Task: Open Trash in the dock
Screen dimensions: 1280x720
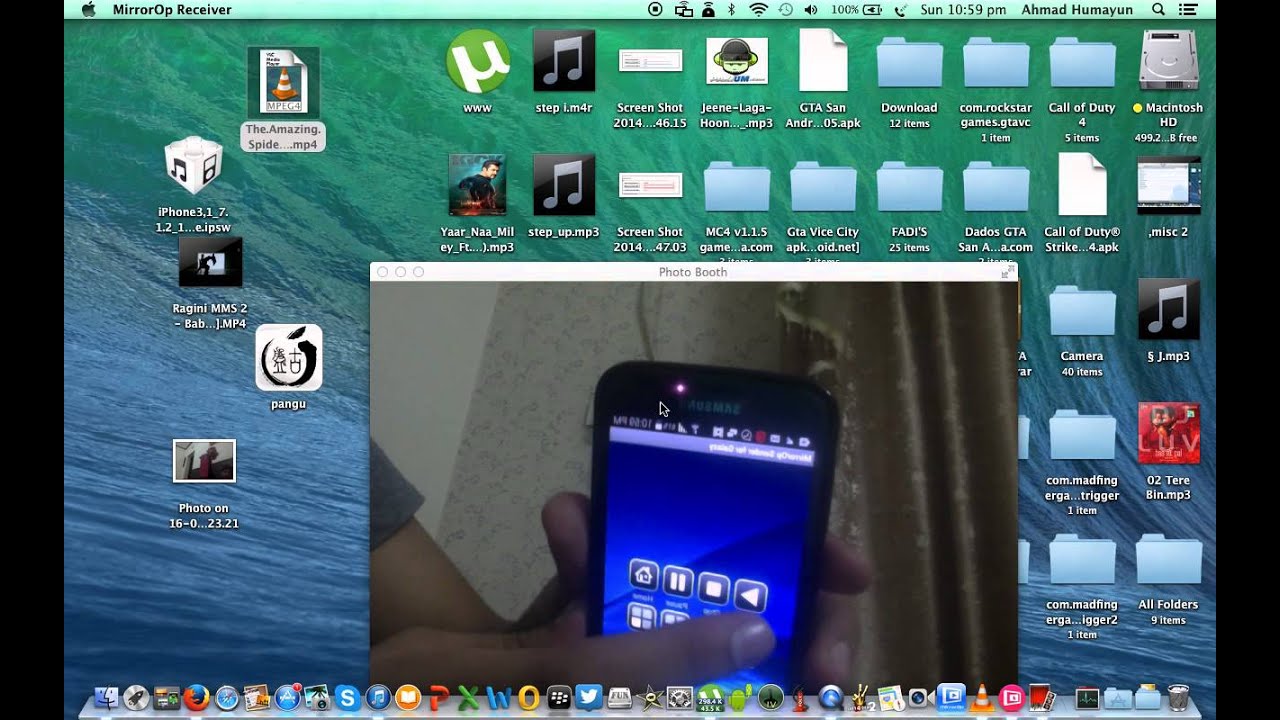Action: (x=1178, y=698)
